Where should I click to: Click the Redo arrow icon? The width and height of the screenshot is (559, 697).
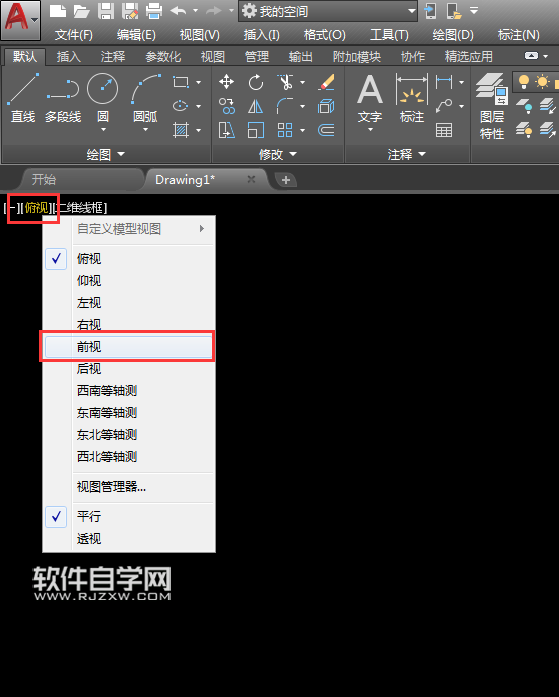click(214, 10)
